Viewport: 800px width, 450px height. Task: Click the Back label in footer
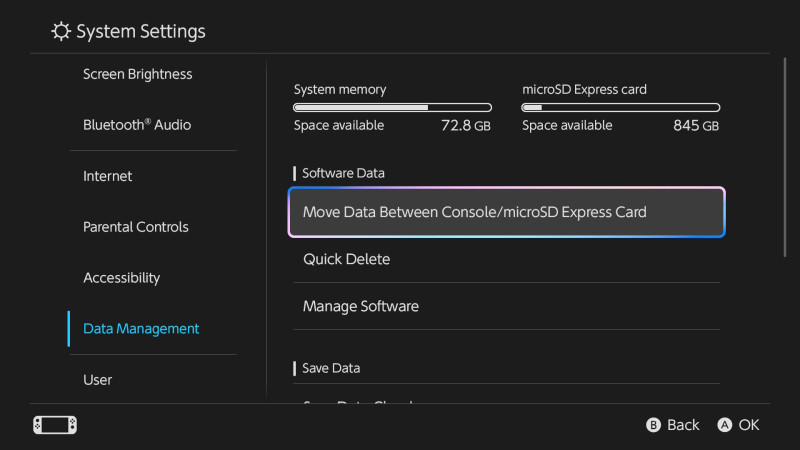click(x=683, y=425)
